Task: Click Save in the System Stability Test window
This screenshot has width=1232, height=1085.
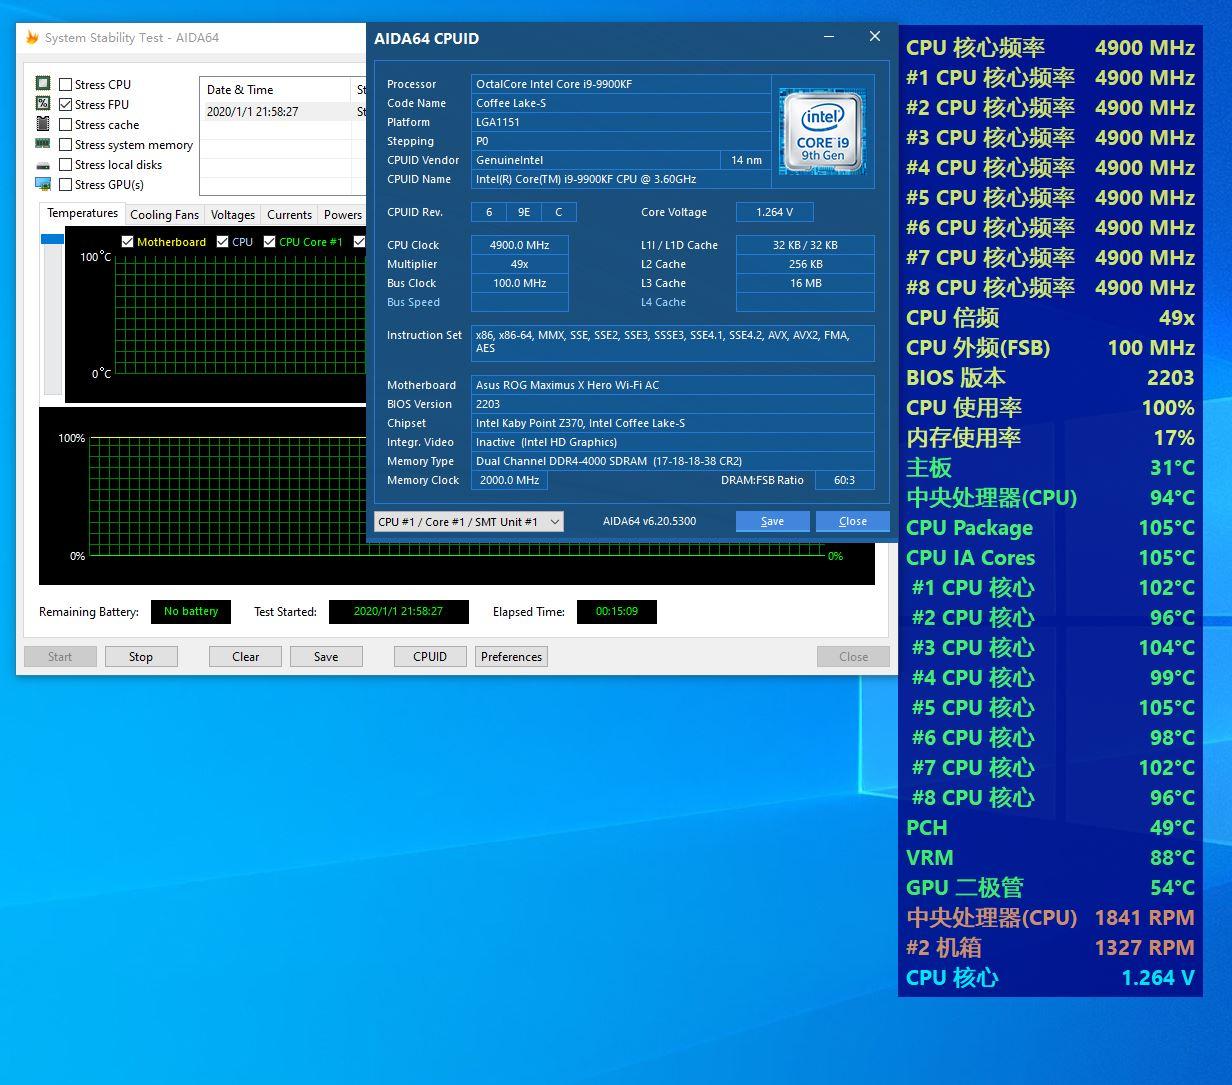Action: pyautogui.click(x=326, y=657)
